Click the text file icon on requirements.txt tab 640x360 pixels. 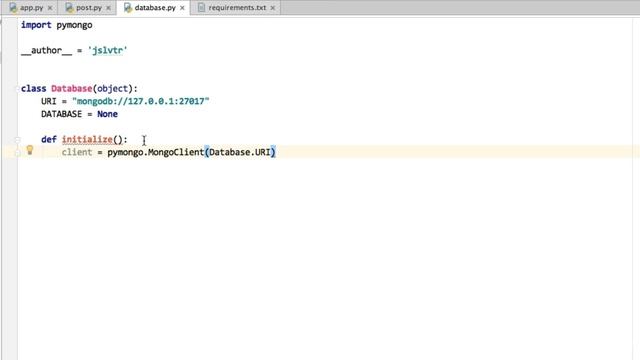(x=201, y=8)
